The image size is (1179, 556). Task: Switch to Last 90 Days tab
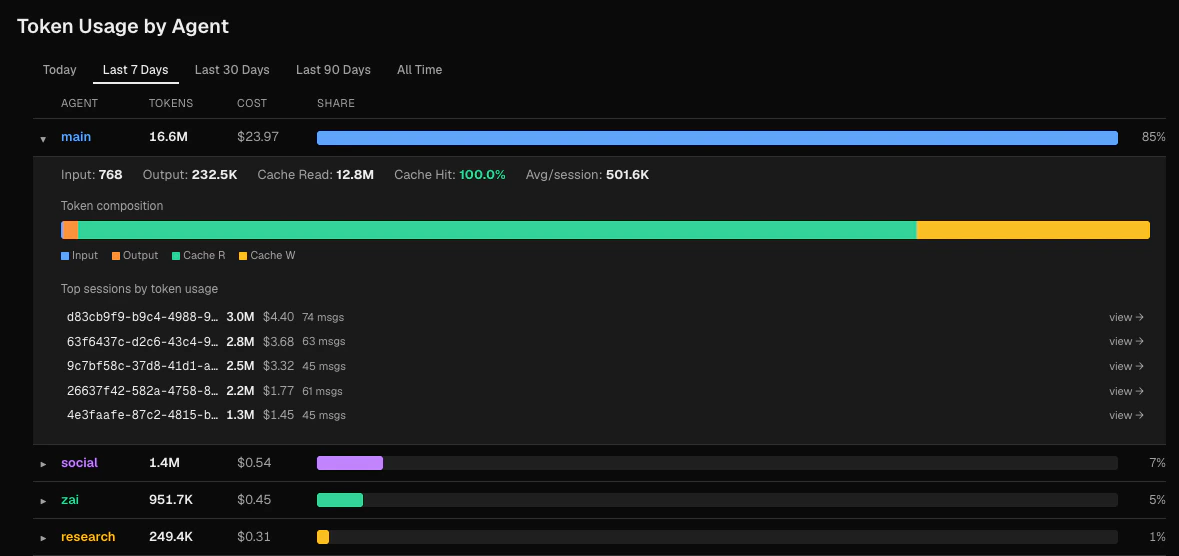[333, 70]
